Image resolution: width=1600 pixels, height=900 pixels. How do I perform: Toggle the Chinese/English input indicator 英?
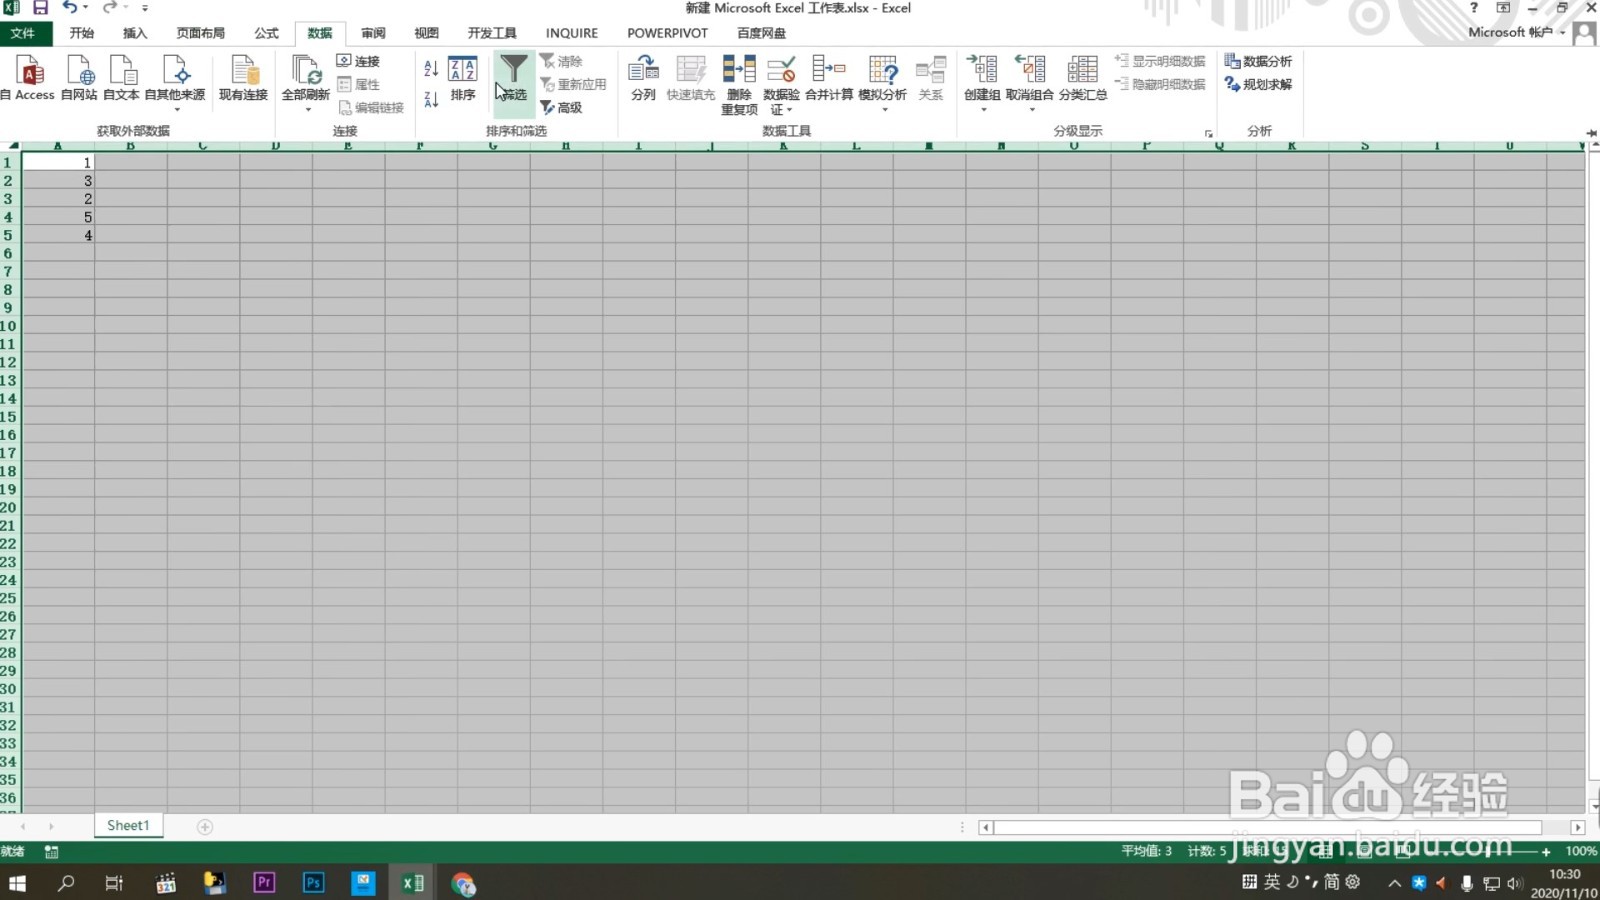click(x=1272, y=883)
